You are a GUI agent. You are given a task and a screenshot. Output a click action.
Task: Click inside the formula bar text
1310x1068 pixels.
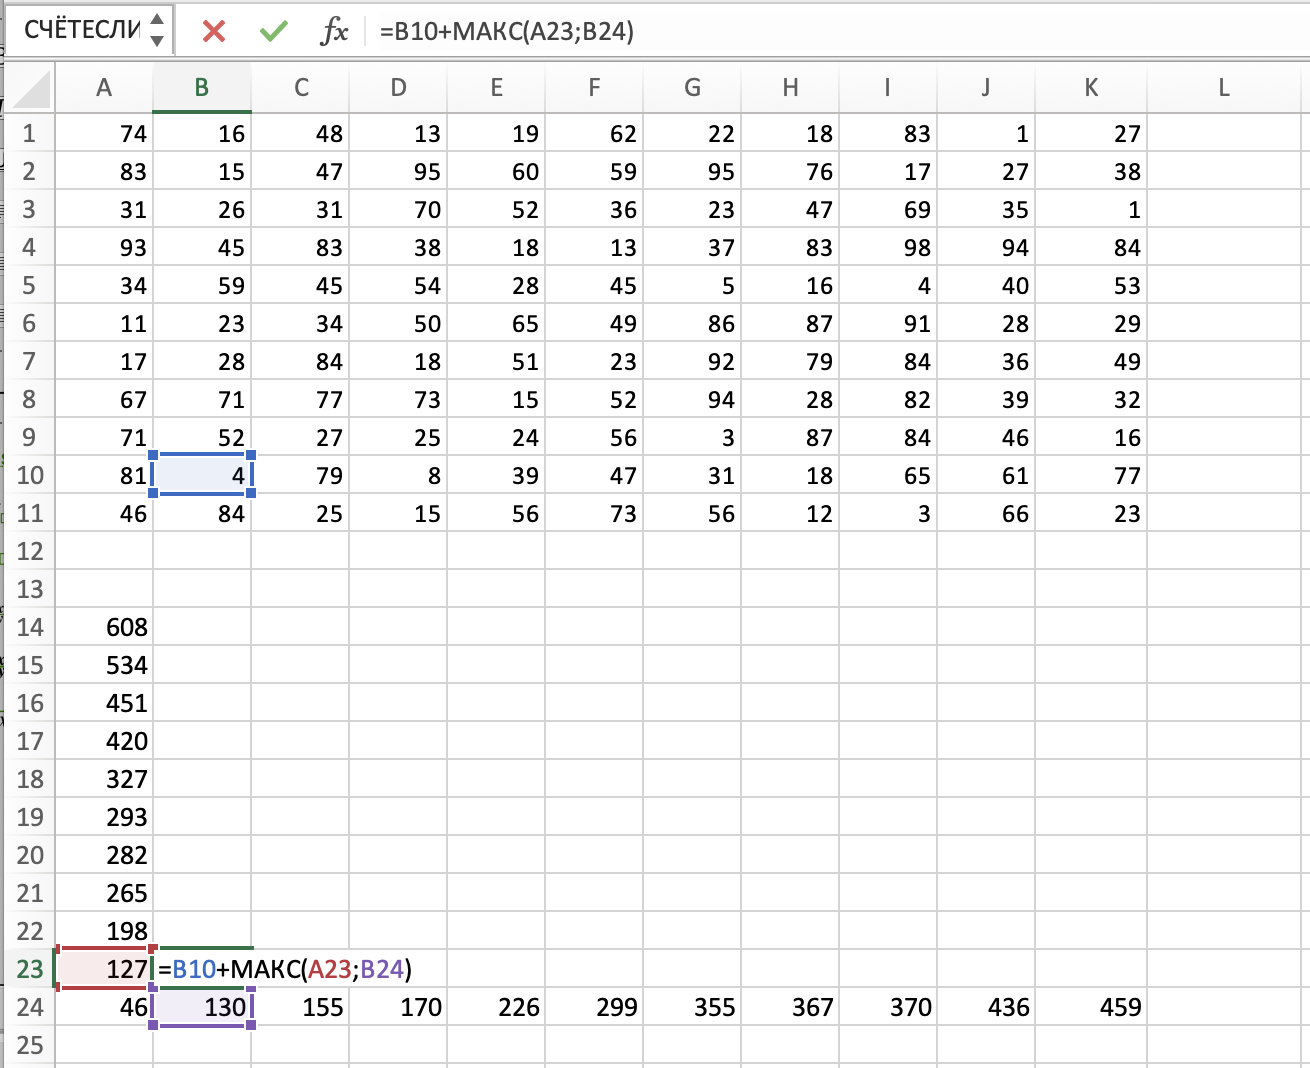pos(700,31)
